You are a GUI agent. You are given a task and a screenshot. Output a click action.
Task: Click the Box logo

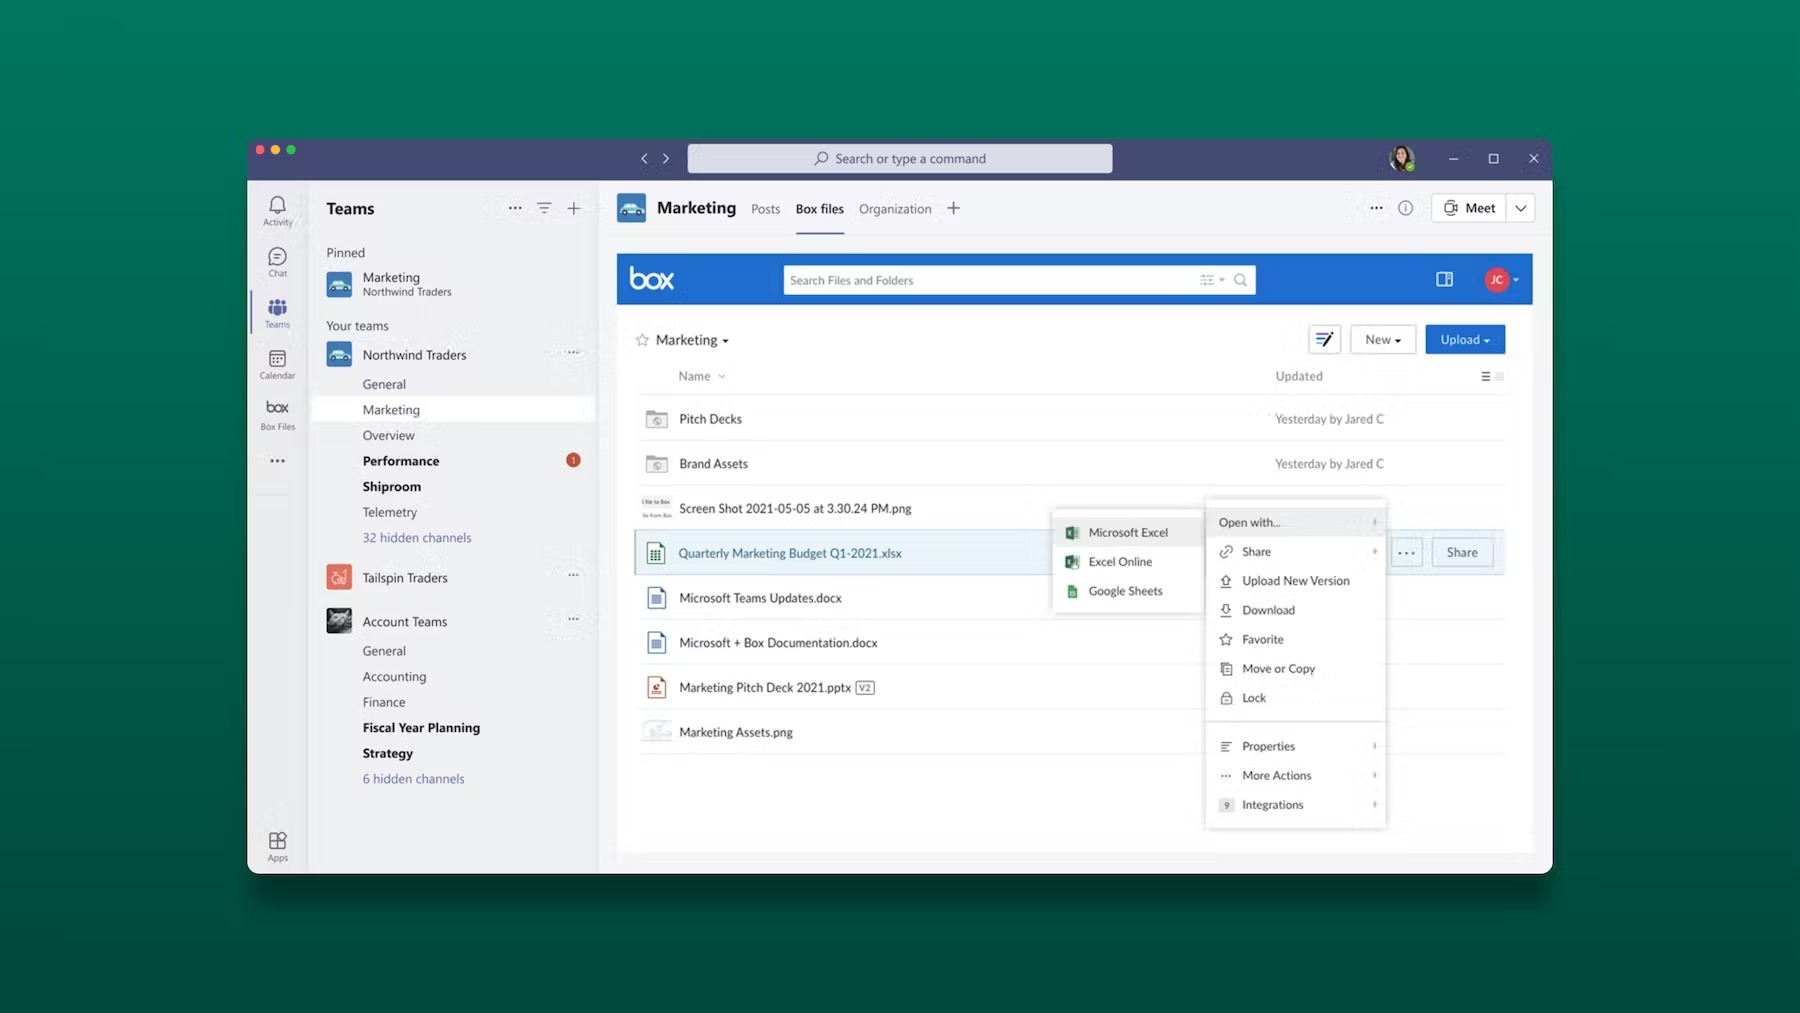pyautogui.click(x=651, y=279)
